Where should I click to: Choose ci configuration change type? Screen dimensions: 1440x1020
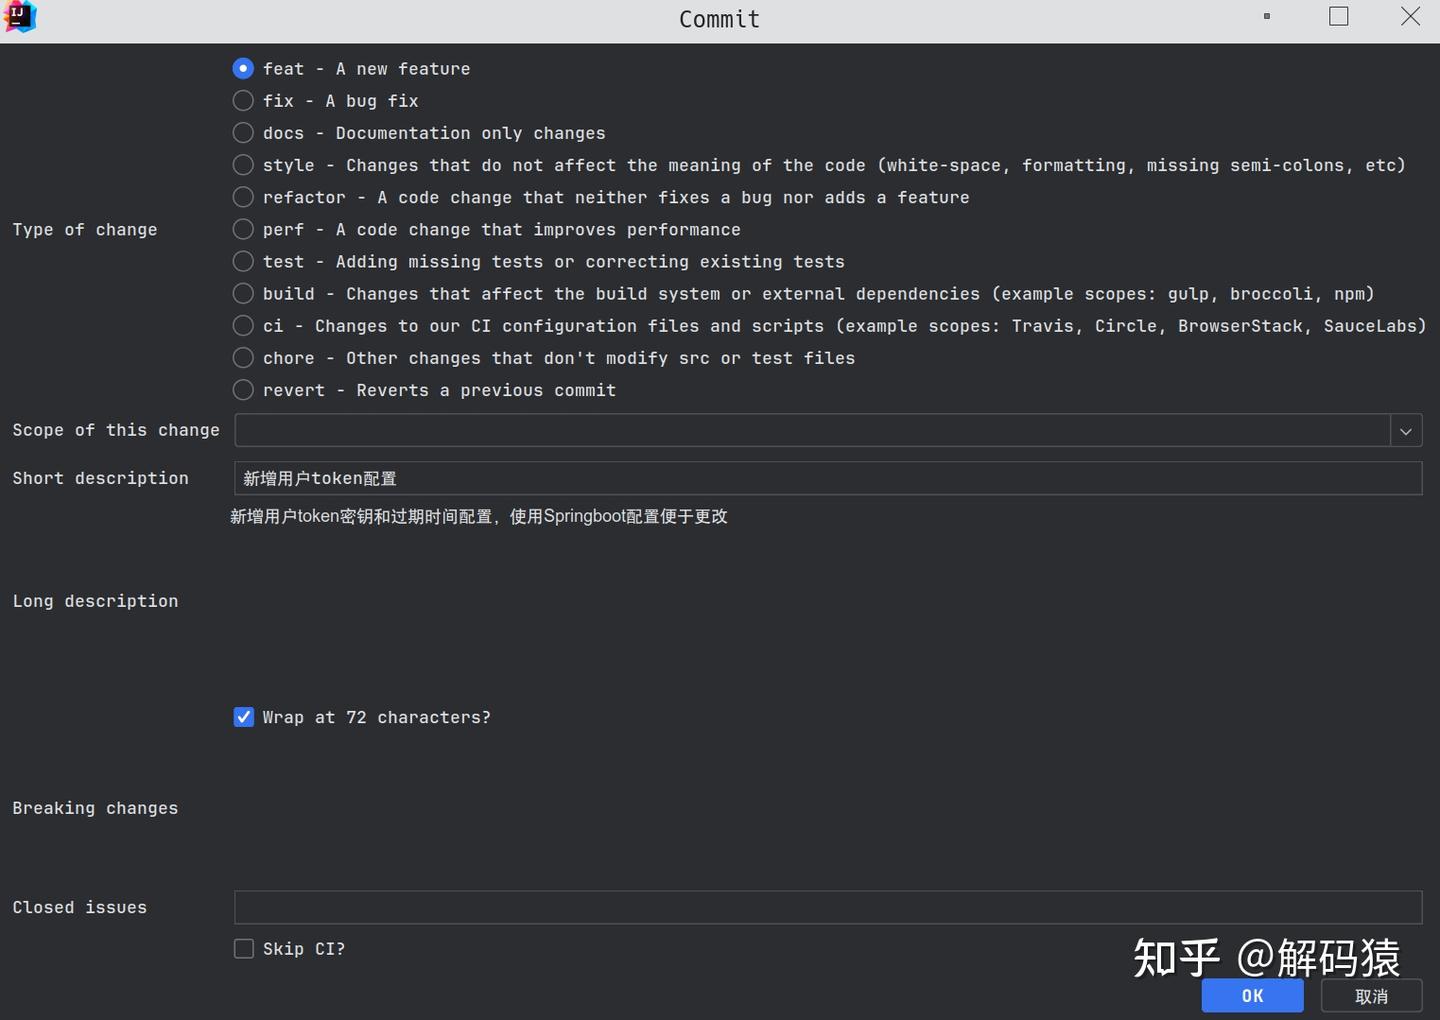[x=243, y=326]
